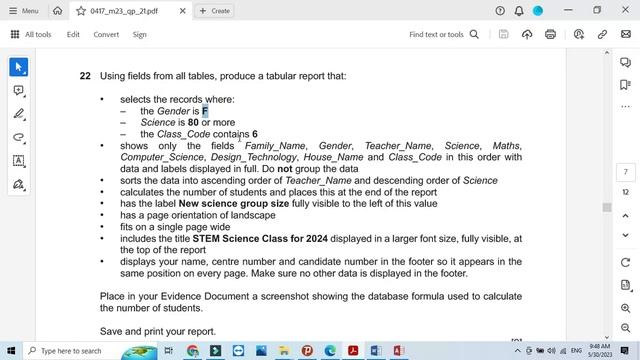Open page display settings icon
The height and width of the screenshot is (360, 640).
coord(625,285)
